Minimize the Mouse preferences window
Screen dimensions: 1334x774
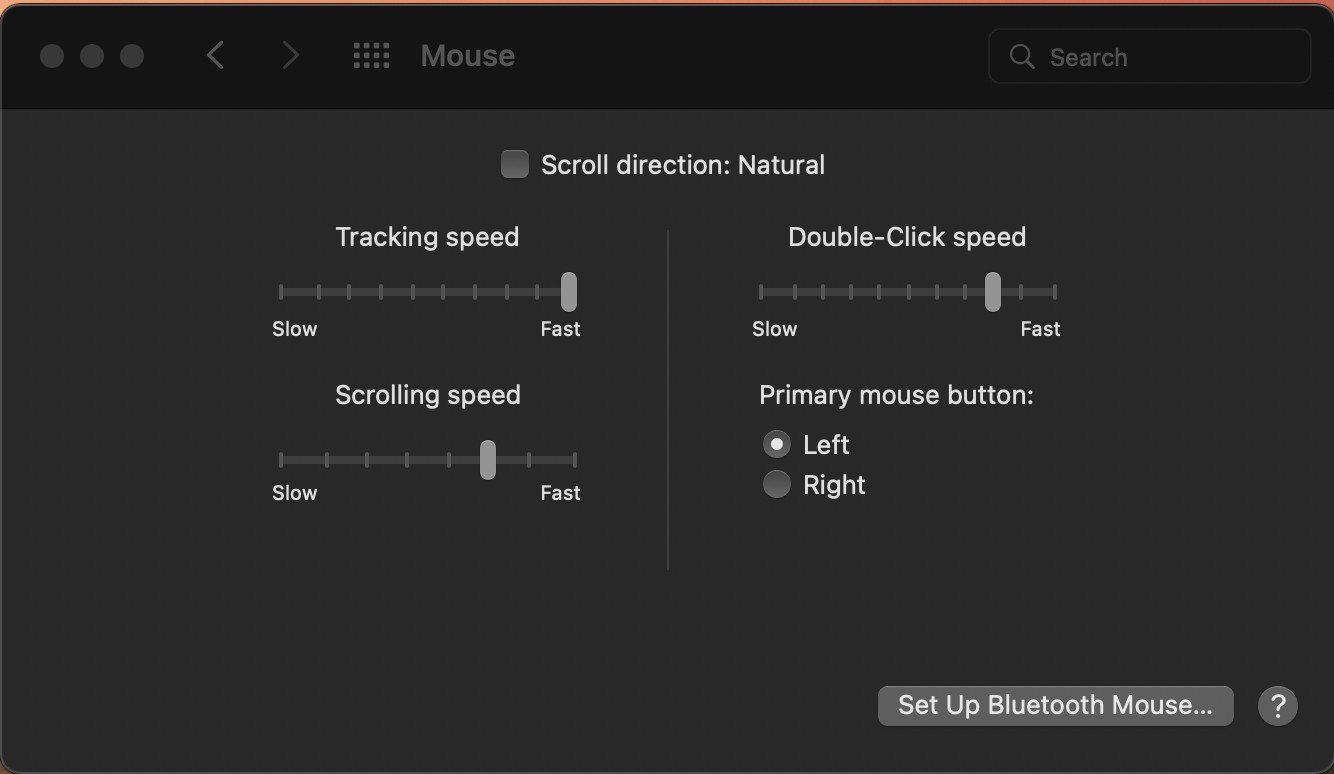click(x=92, y=56)
